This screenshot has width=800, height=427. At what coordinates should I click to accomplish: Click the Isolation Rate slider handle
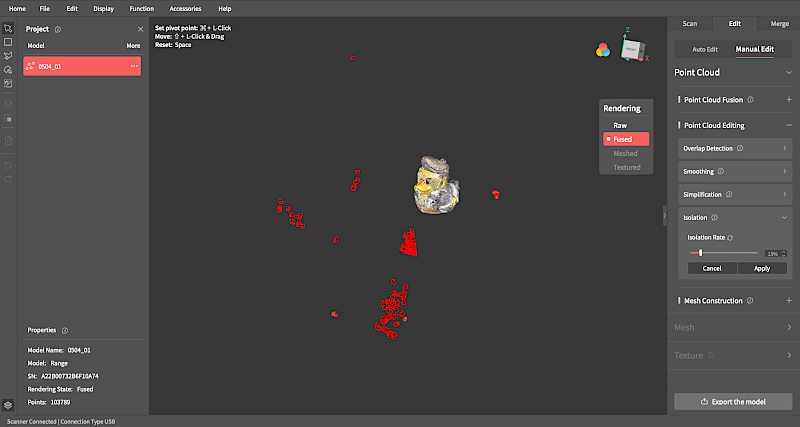pyautogui.click(x=701, y=253)
